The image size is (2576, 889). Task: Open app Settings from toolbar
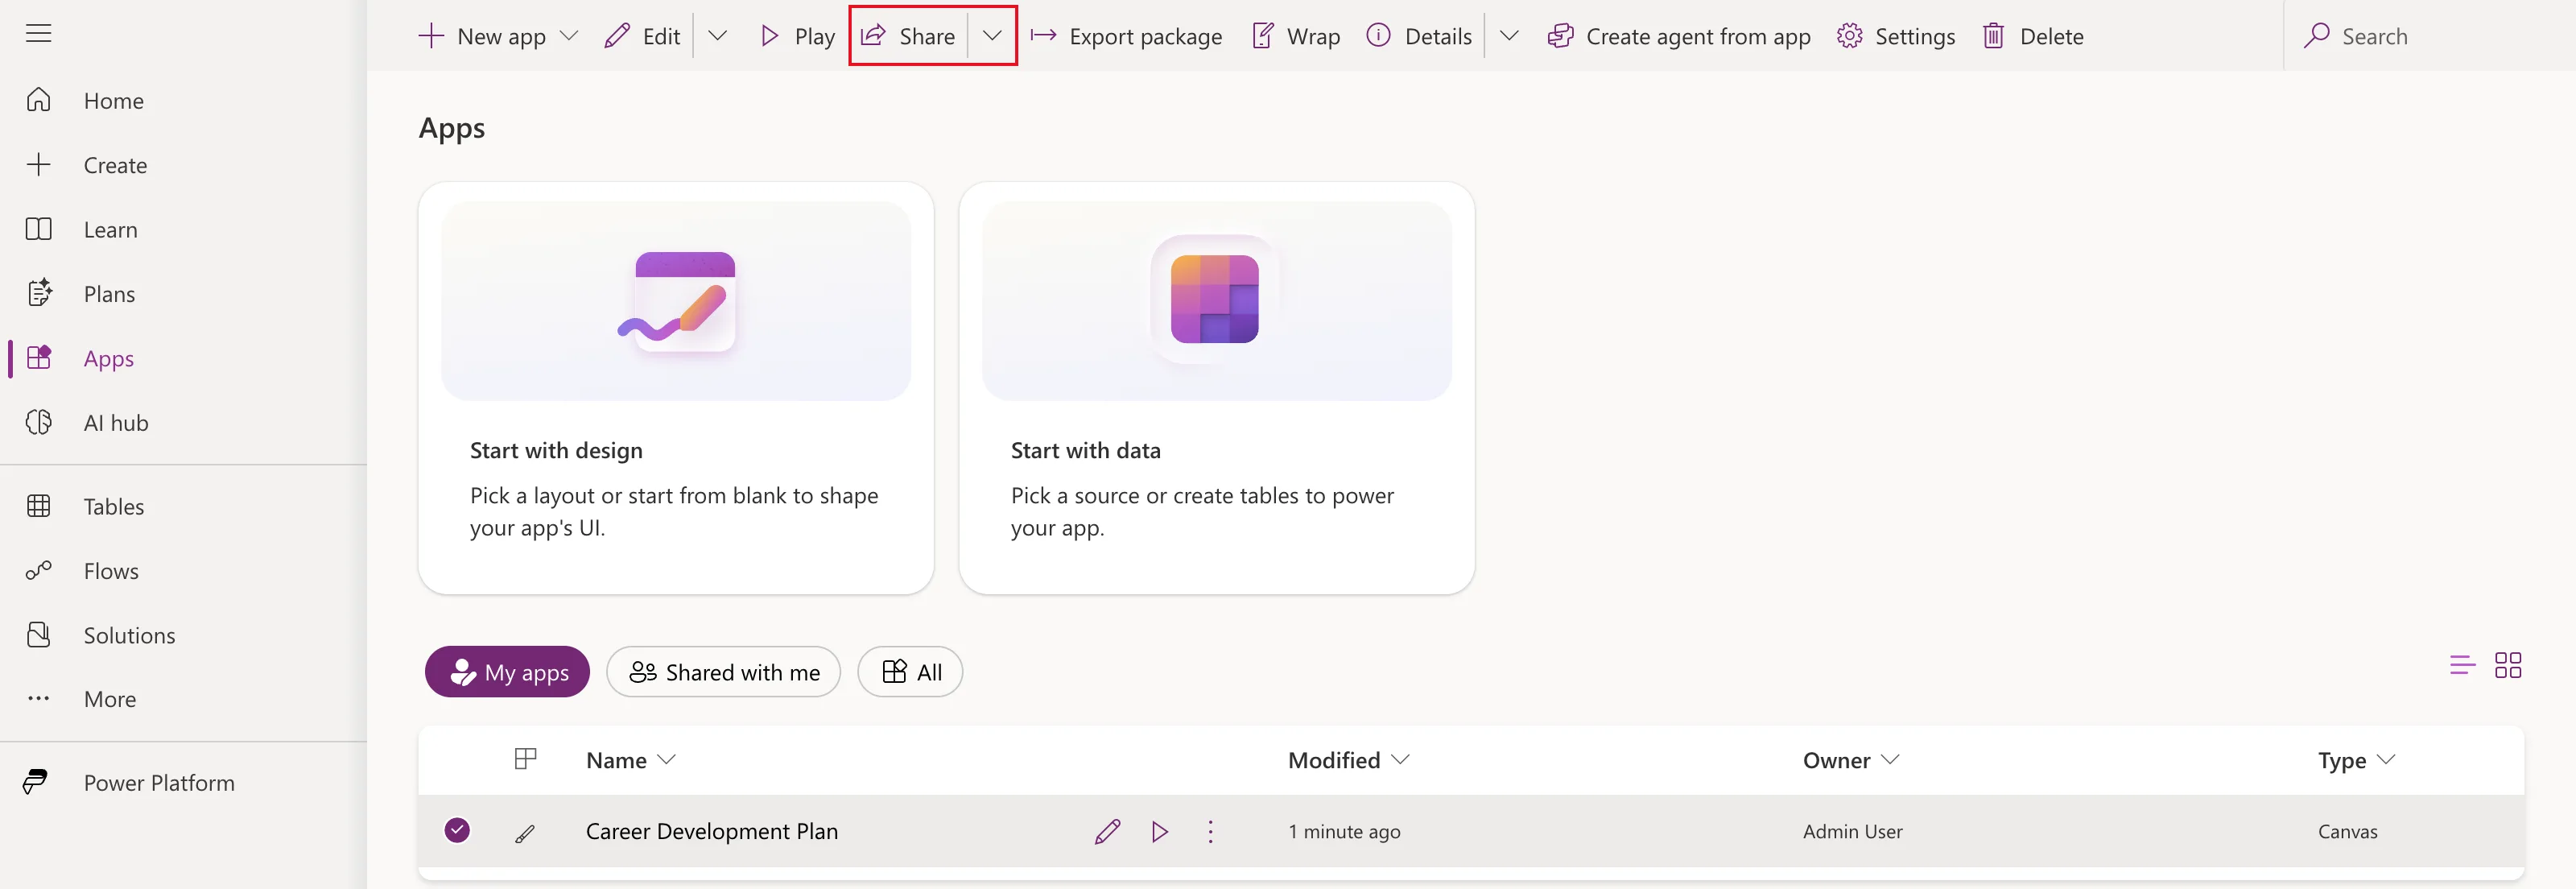point(1896,36)
